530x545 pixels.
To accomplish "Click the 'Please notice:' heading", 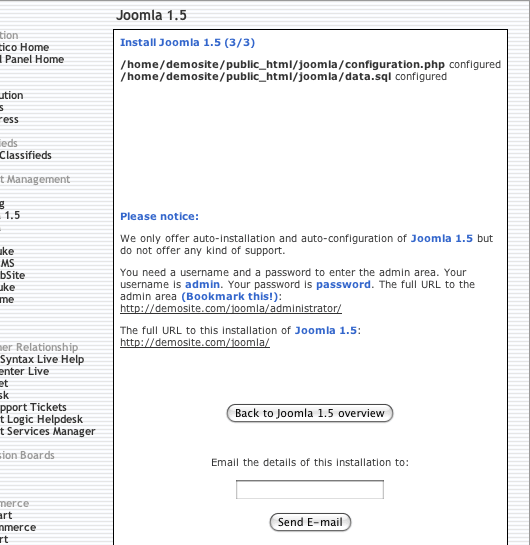I will pyautogui.click(x=160, y=216).
